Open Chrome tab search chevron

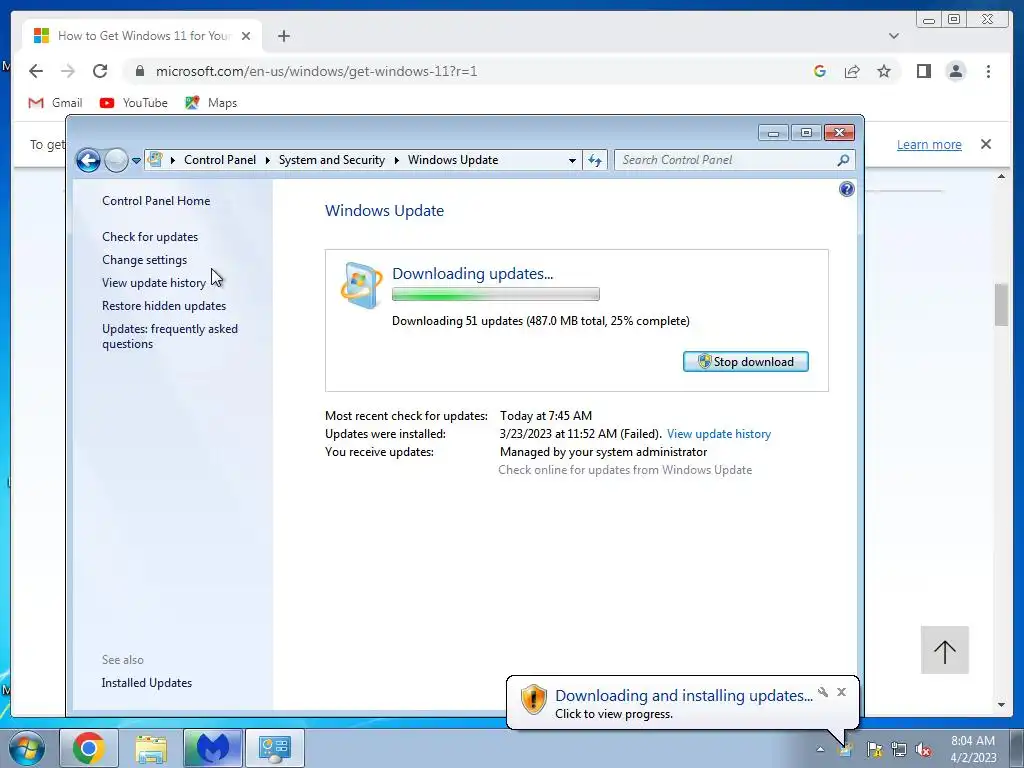[x=894, y=36]
